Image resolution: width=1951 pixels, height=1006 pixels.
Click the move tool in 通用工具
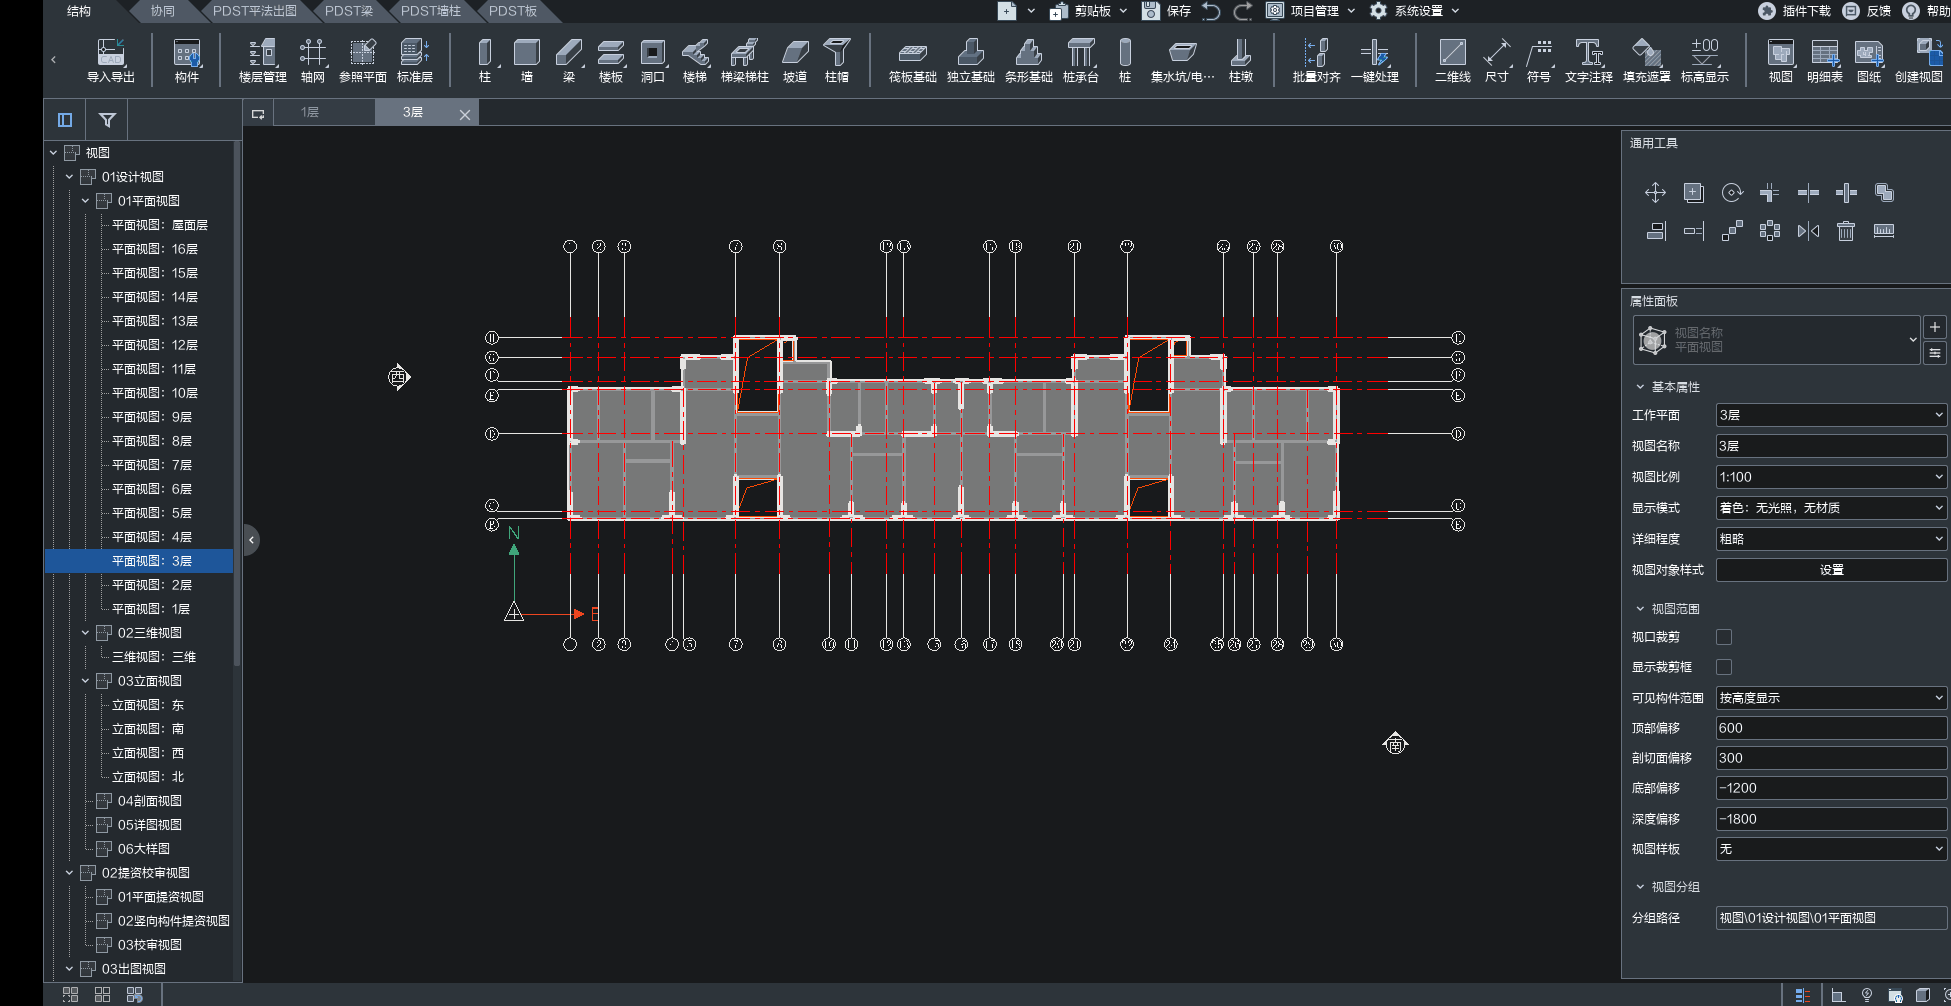click(x=1655, y=193)
